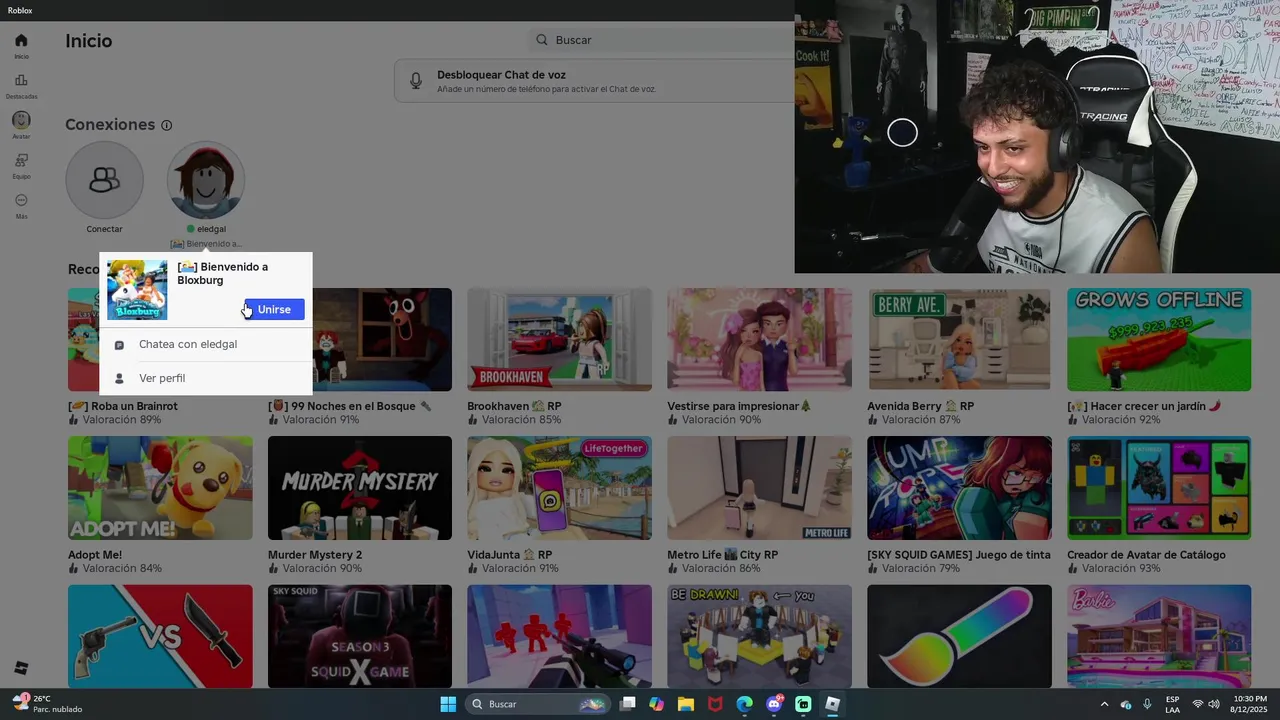Image resolution: width=1280 pixels, height=720 pixels.
Task: Open the clock showing 10:30 PM
Action: [x=1250, y=704]
